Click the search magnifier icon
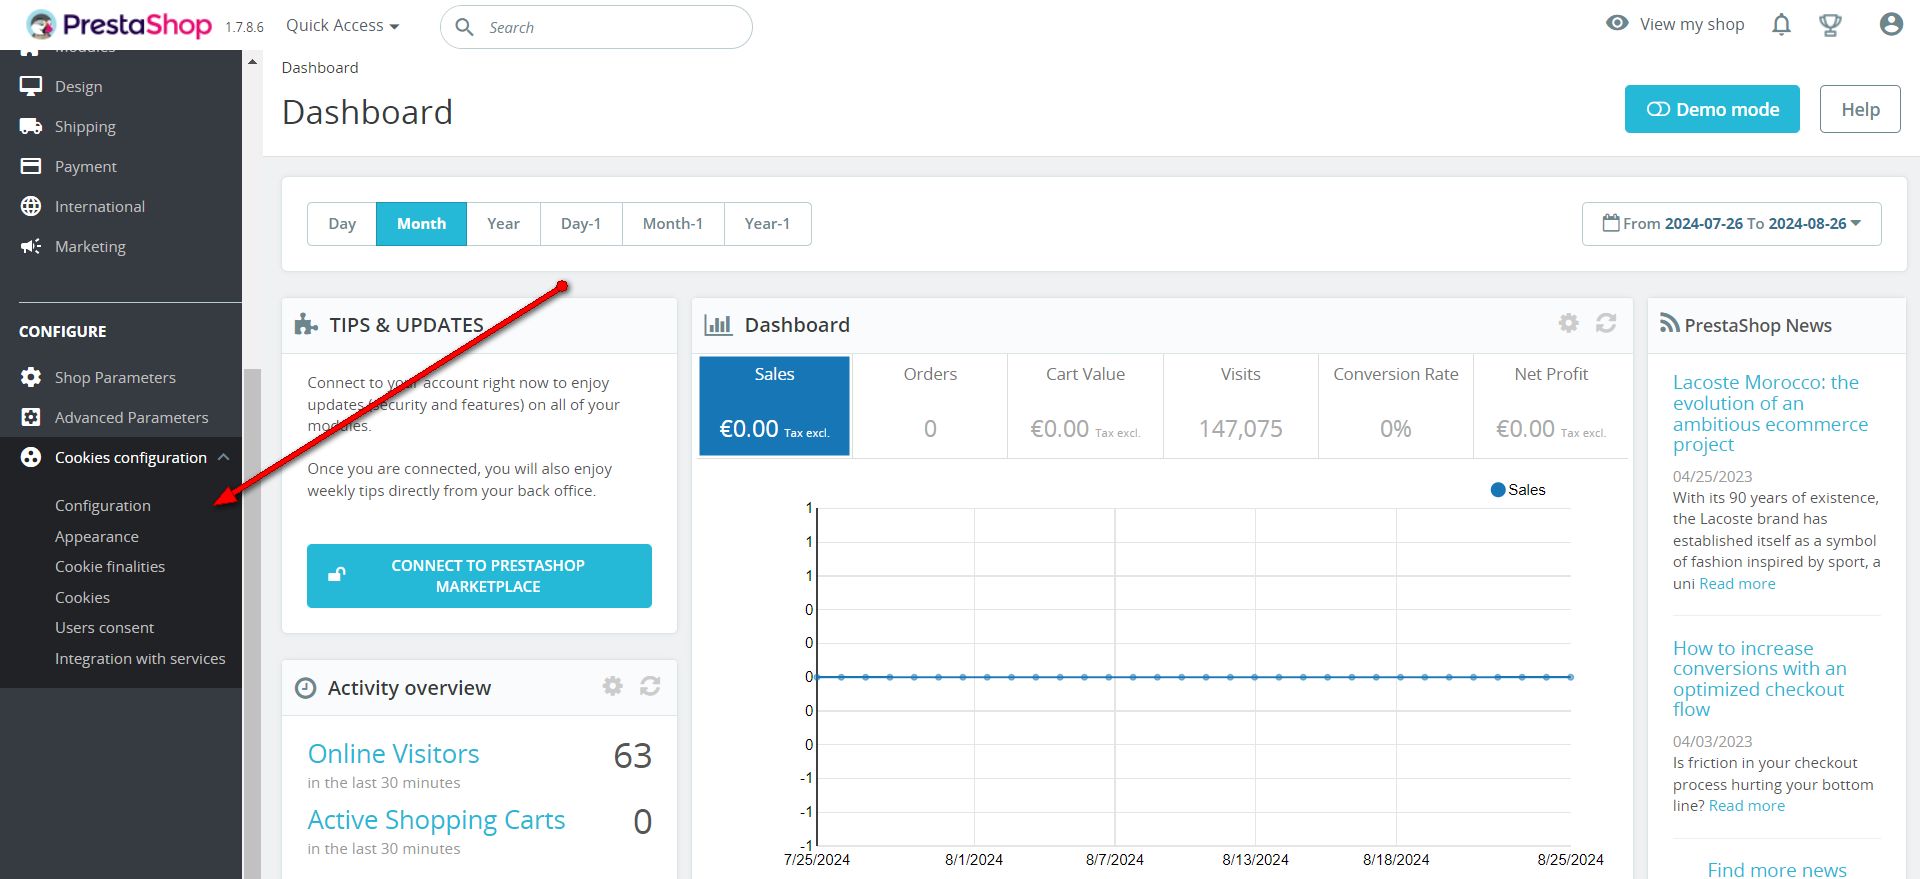This screenshot has height=879, width=1920. [465, 27]
